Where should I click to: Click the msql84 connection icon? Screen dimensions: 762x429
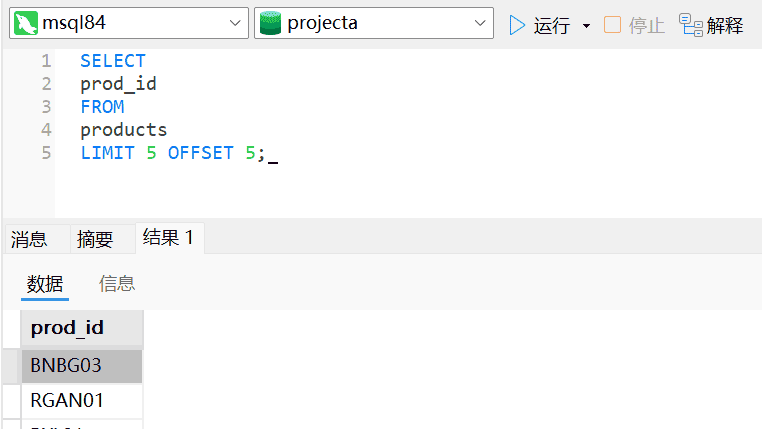pyautogui.click(x=26, y=24)
